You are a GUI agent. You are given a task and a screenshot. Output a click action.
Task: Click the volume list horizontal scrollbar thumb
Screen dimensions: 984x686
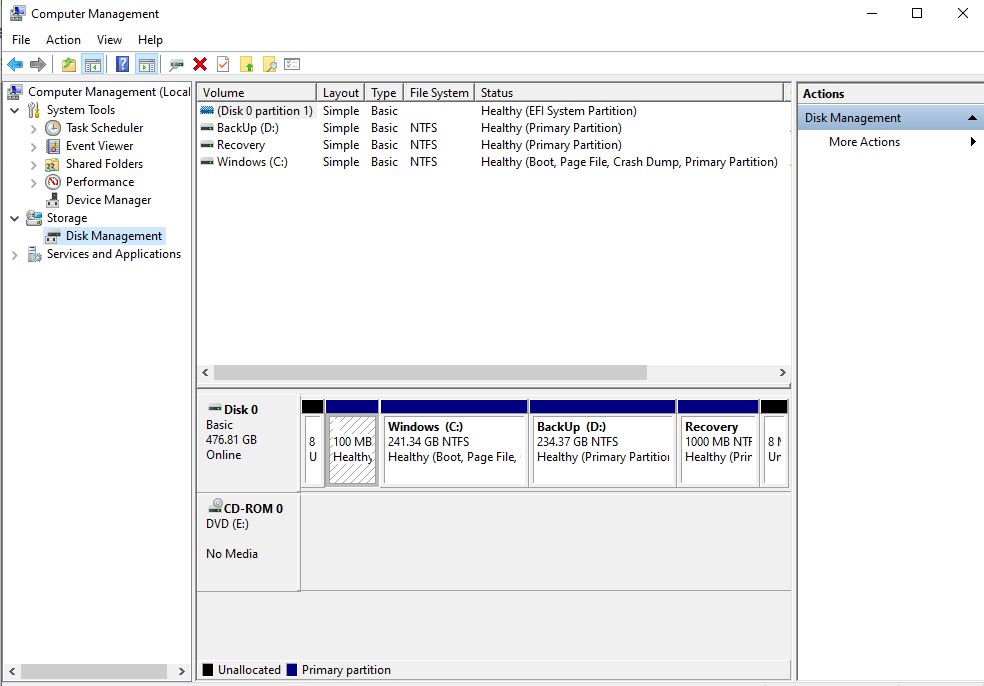(430, 373)
